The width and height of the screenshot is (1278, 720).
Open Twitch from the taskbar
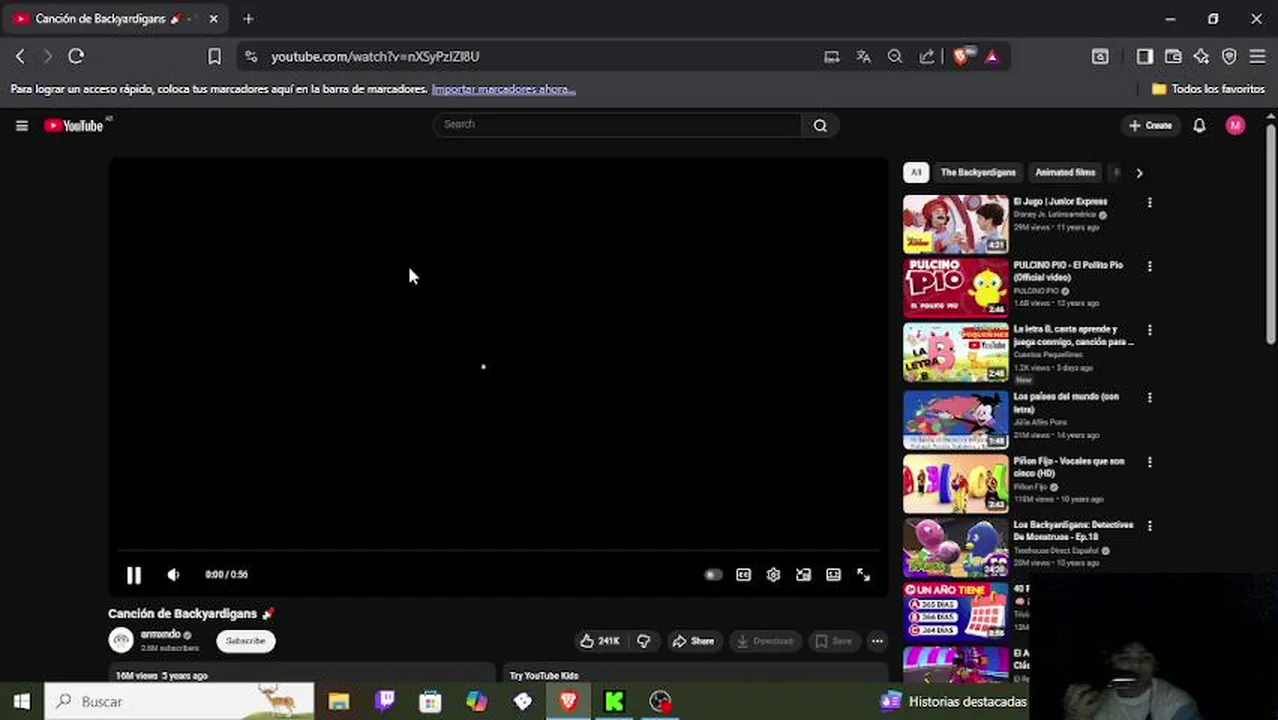point(385,702)
